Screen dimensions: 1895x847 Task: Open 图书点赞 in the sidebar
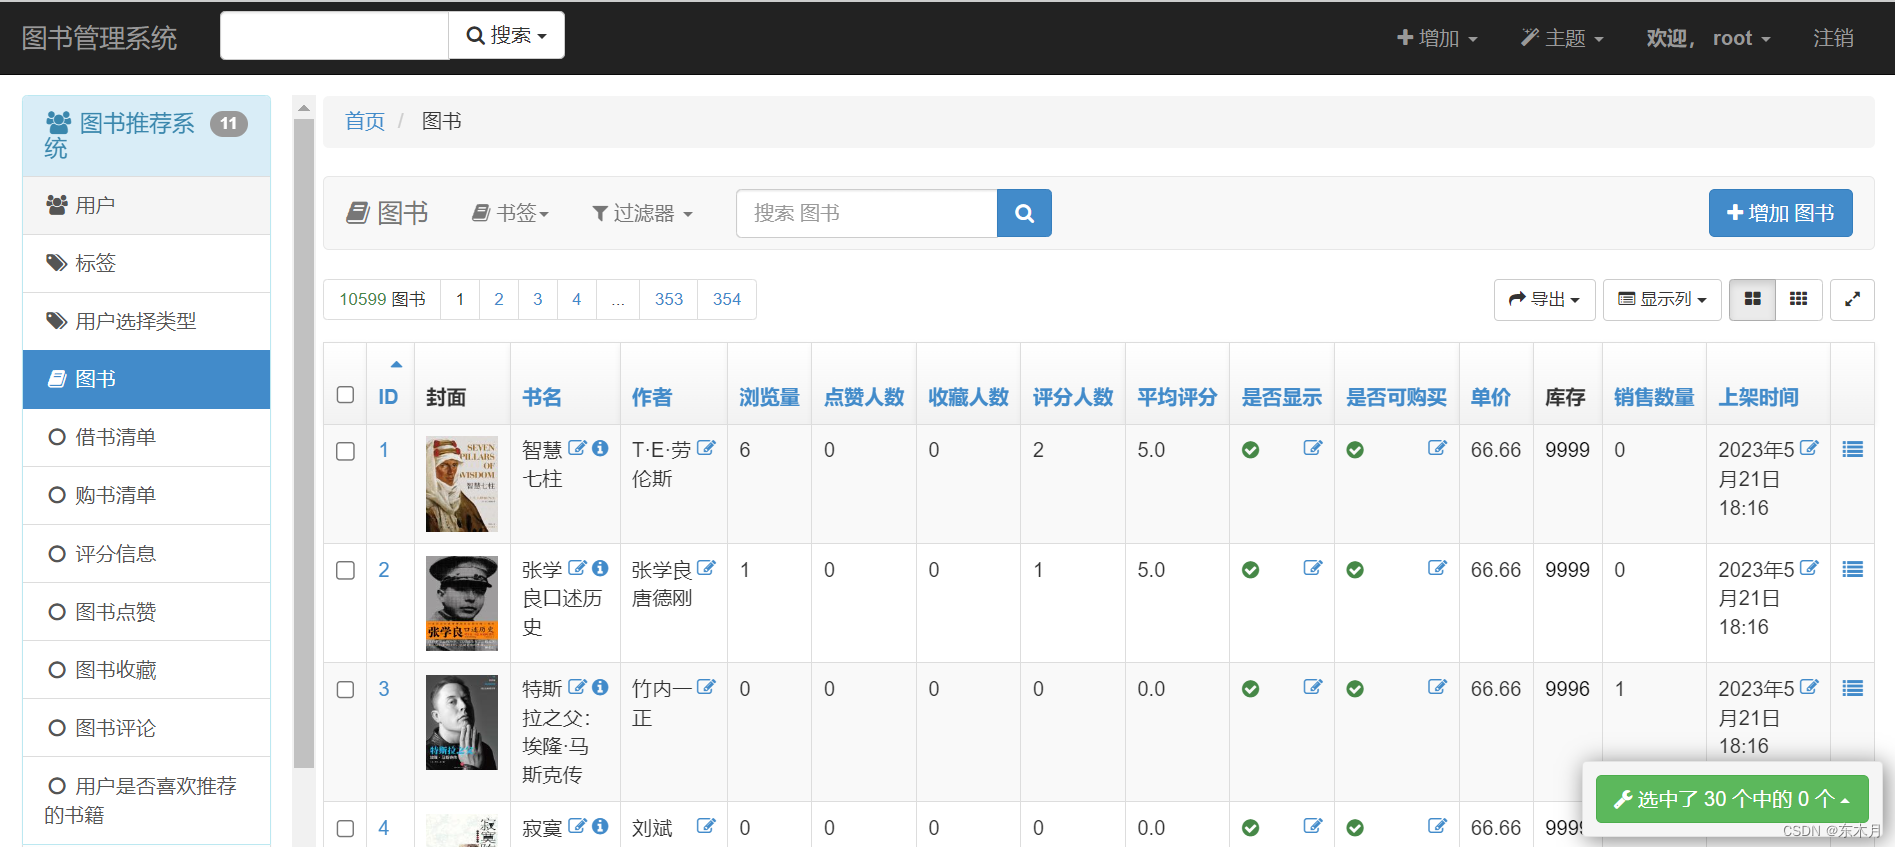[146, 611]
